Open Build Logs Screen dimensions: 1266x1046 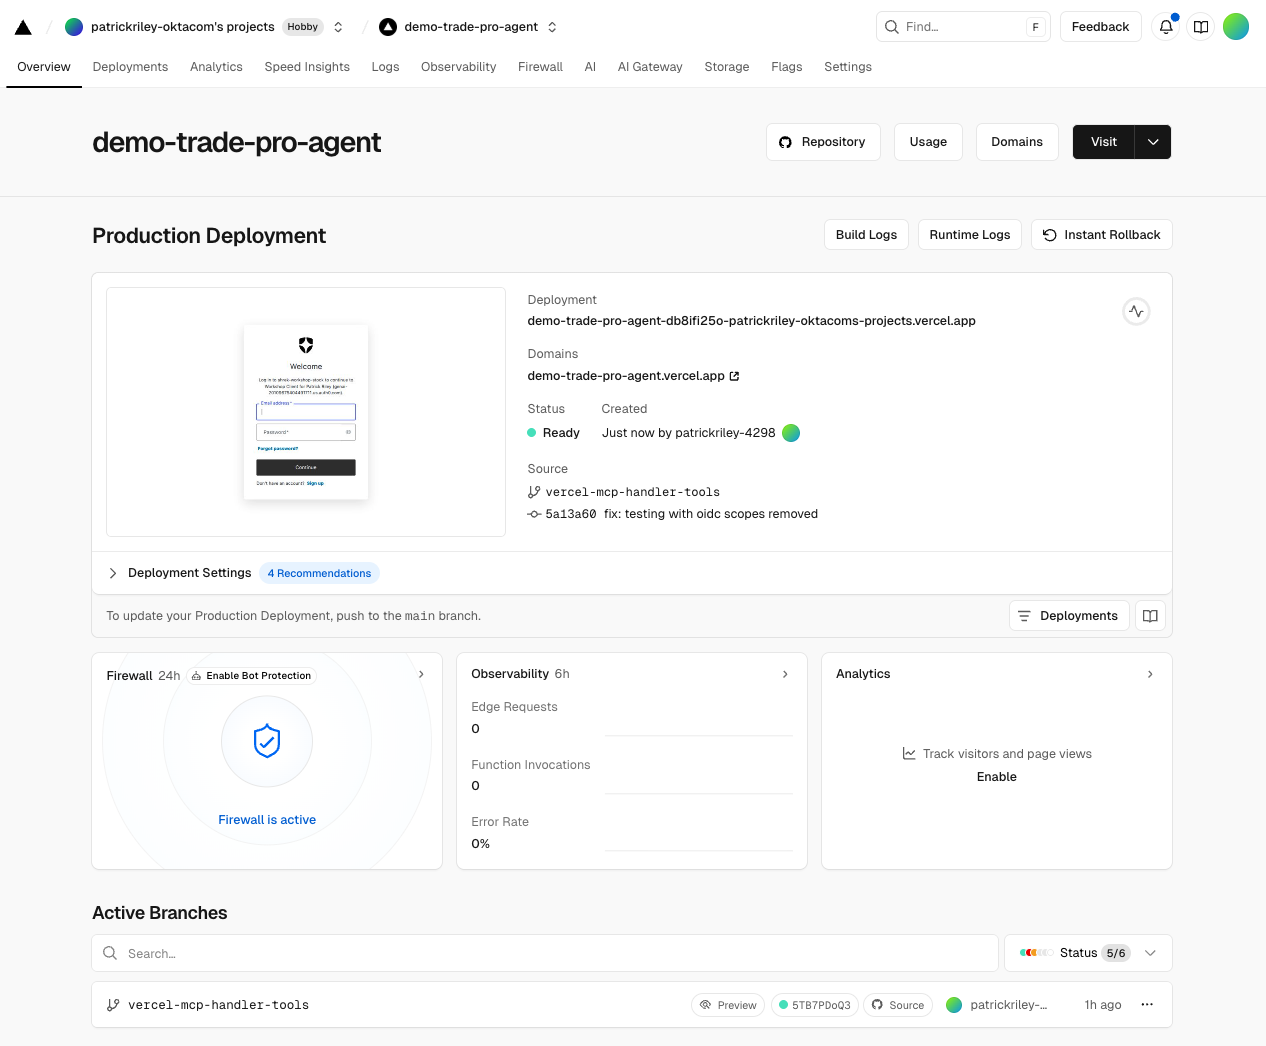(866, 235)
